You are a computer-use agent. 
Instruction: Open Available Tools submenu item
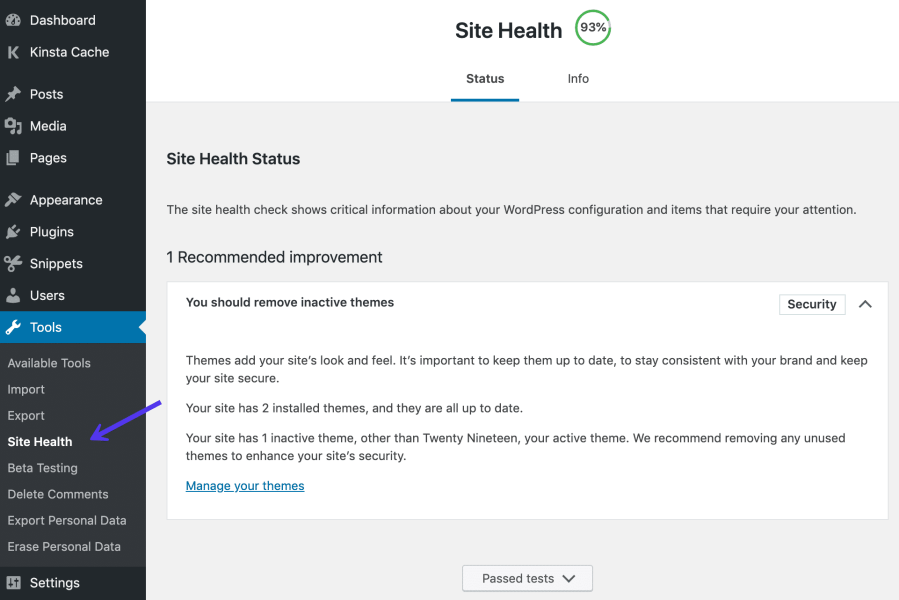49,363
